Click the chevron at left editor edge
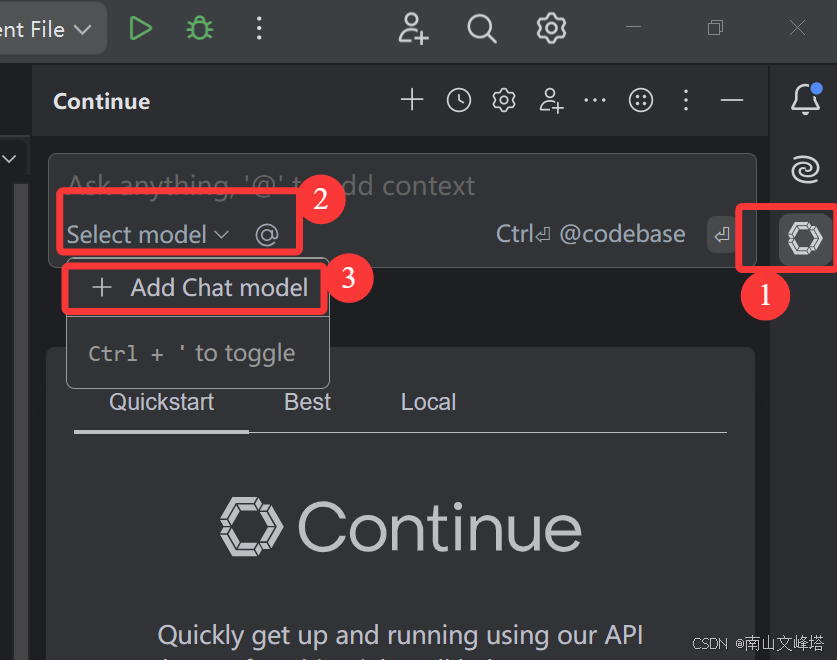The width and height of the screenshot is (837, 660). tap(10, 159)
